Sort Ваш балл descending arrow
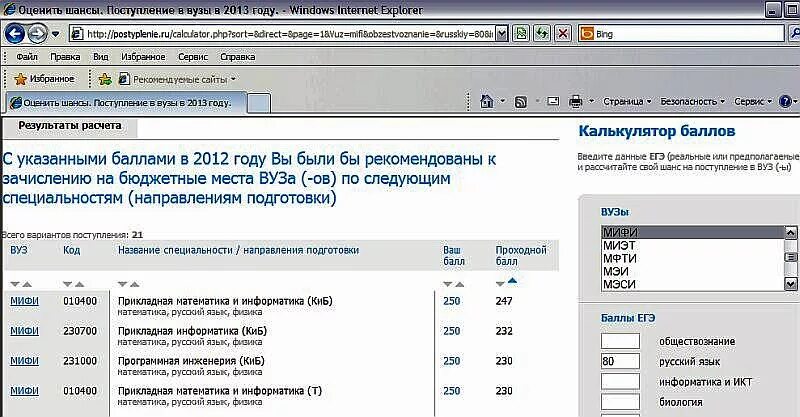The height and width of the screenshot is (417, 800). tap(447, 284)
